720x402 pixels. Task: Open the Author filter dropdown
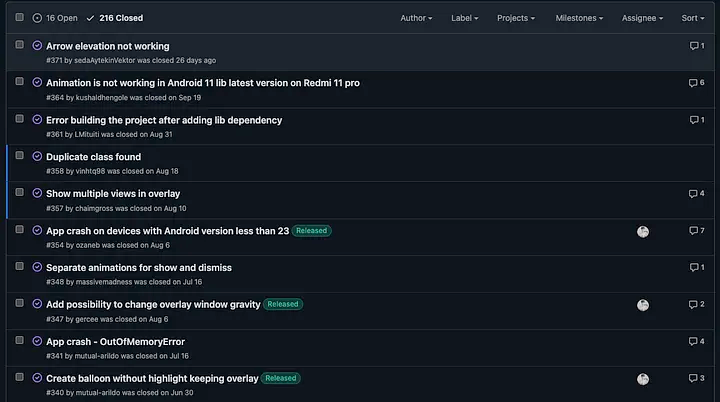click(416, 18)
